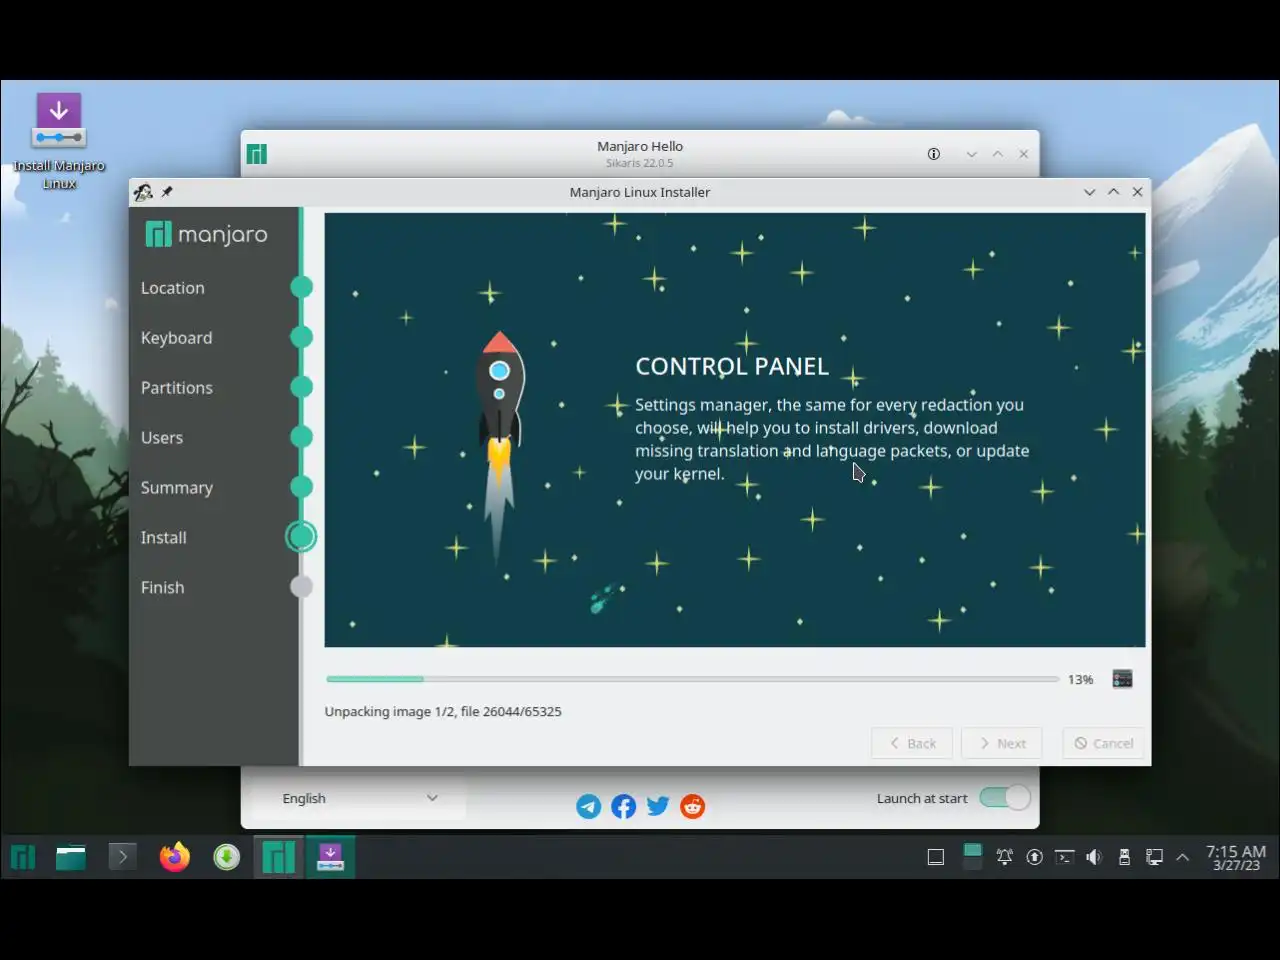1280x960 pixels.
Task: Click the 13% progress label
Action: coord(1080,680)
